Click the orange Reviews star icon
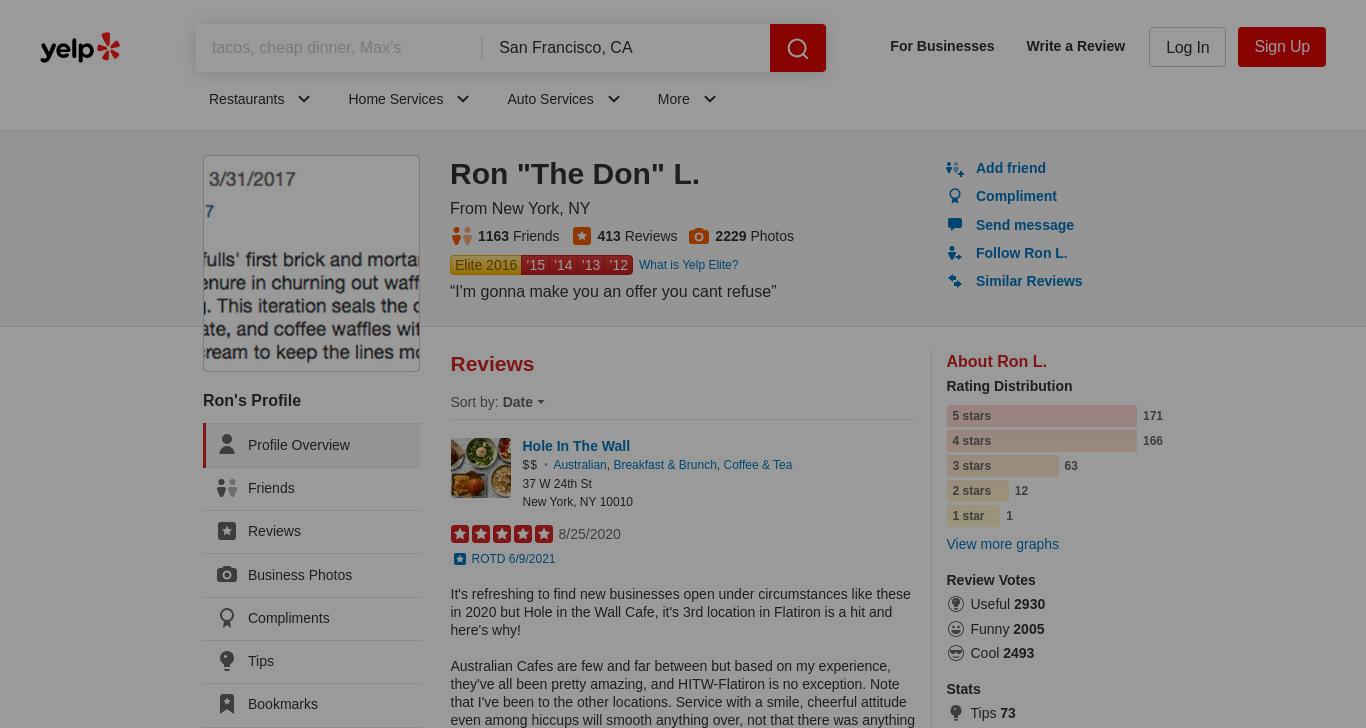Image resolution: width=1366 pixels, height=728 pixels. (x=582, y=236)
